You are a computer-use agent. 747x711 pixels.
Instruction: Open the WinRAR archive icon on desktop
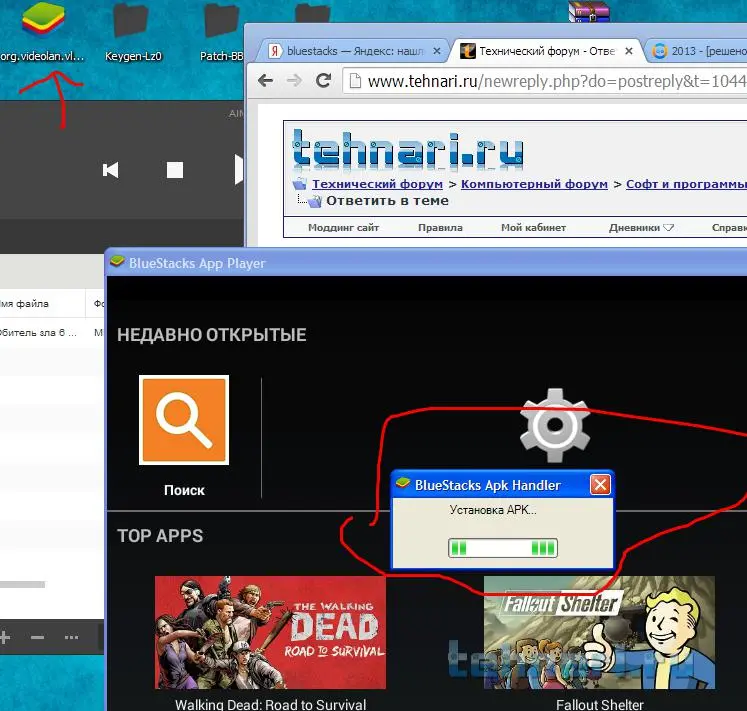pos(589,11)
